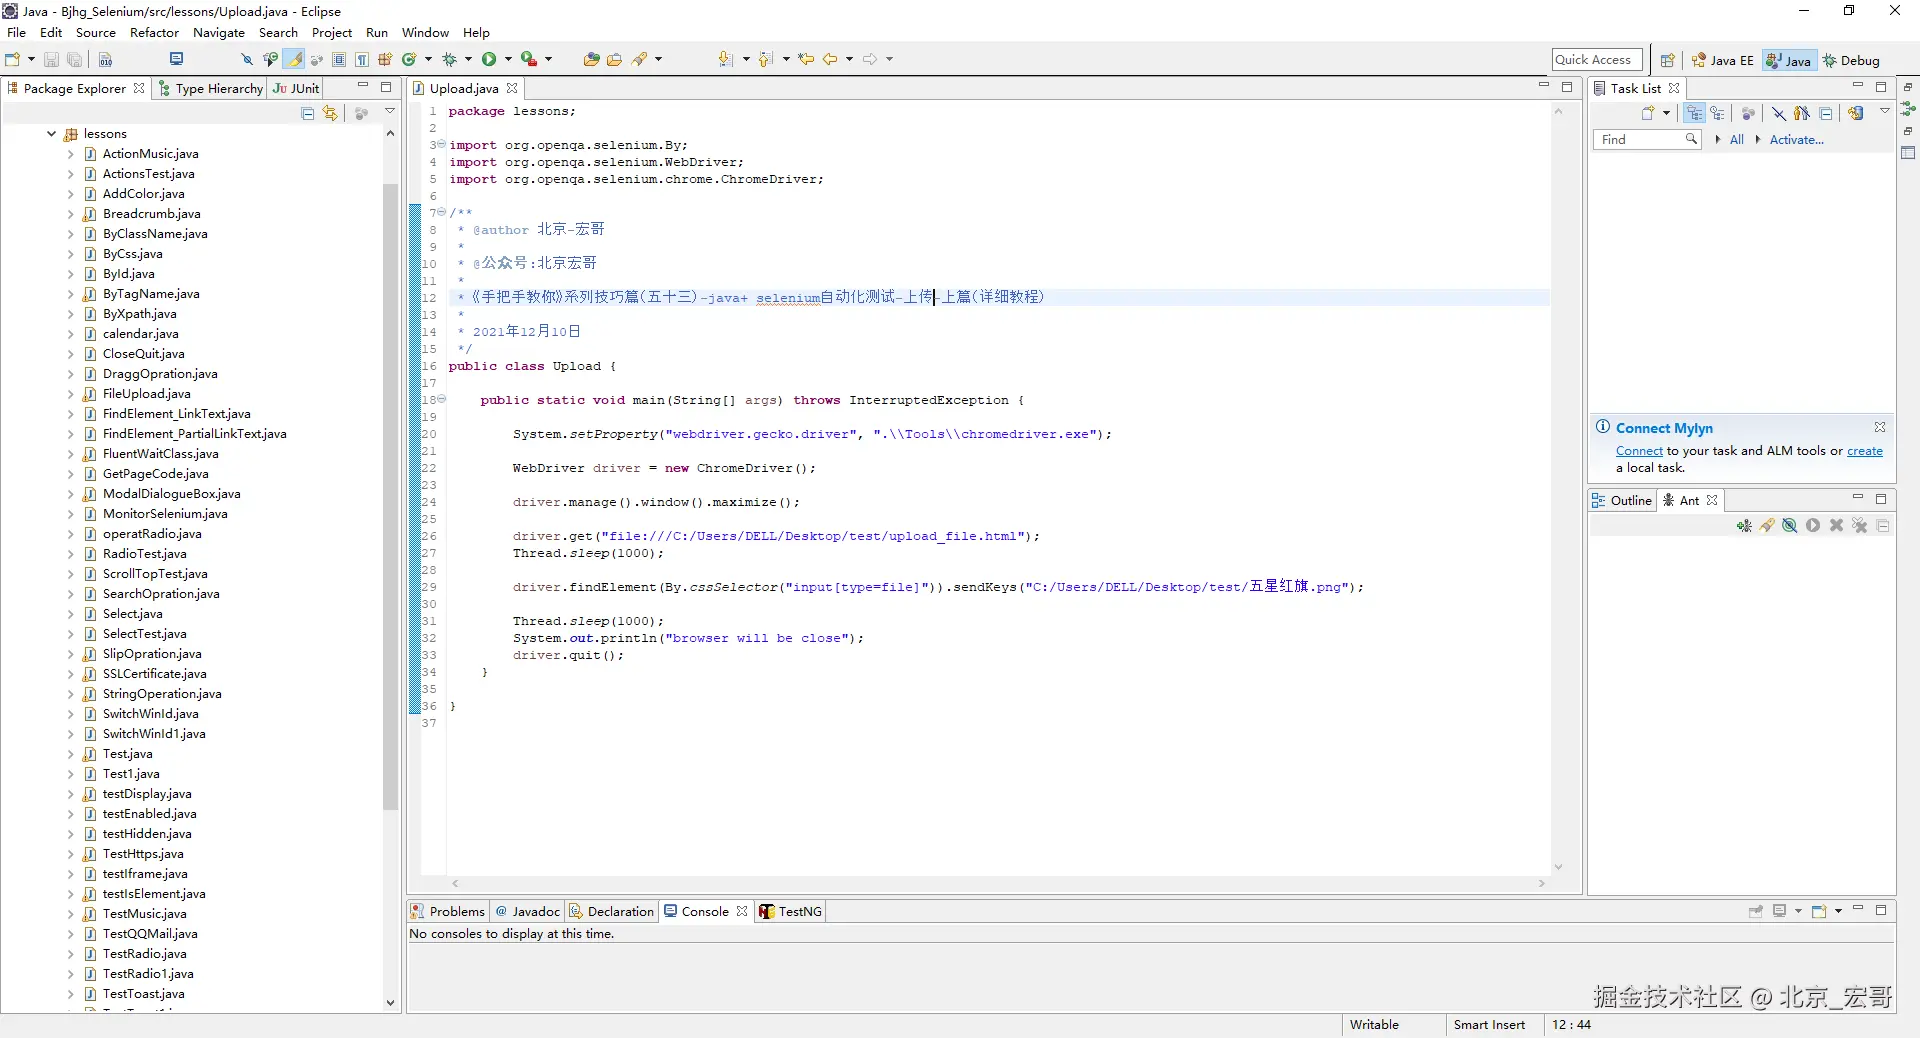Click the Connect link in Mylyn panel
The image size is (1920, 1038).
(x=1639, y=451)
